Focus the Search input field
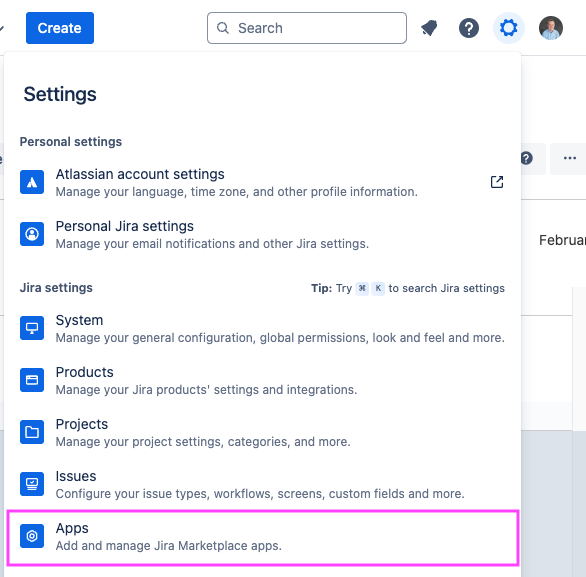The image size is (586, 577). click(307, 28)
